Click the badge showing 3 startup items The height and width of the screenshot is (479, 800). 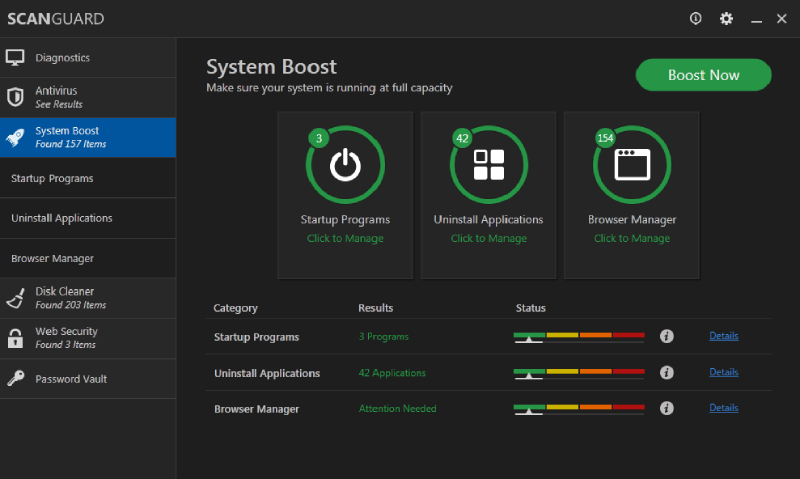coord(319,138)
